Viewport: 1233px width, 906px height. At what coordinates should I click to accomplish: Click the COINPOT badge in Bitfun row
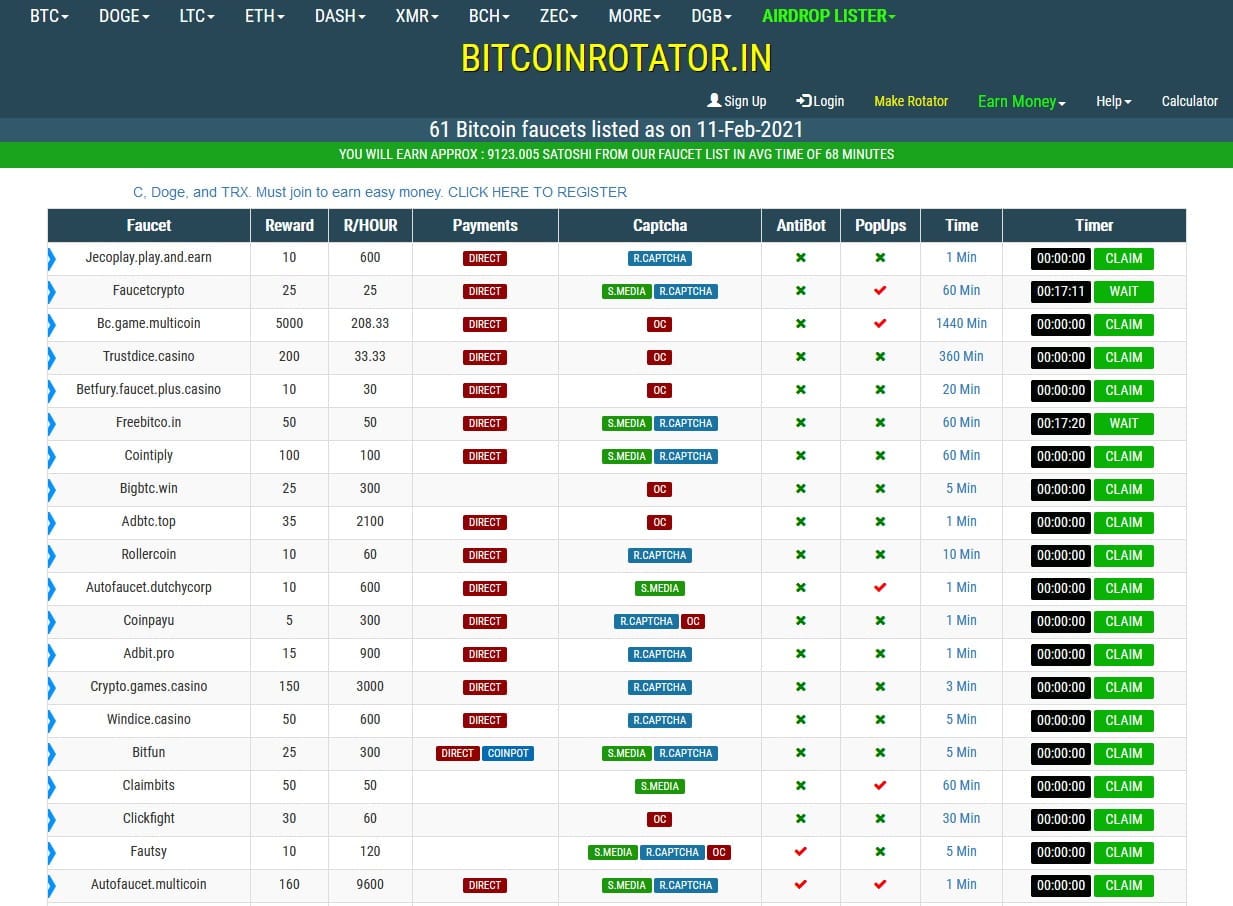pyautogui.click(x=508, y=753)
